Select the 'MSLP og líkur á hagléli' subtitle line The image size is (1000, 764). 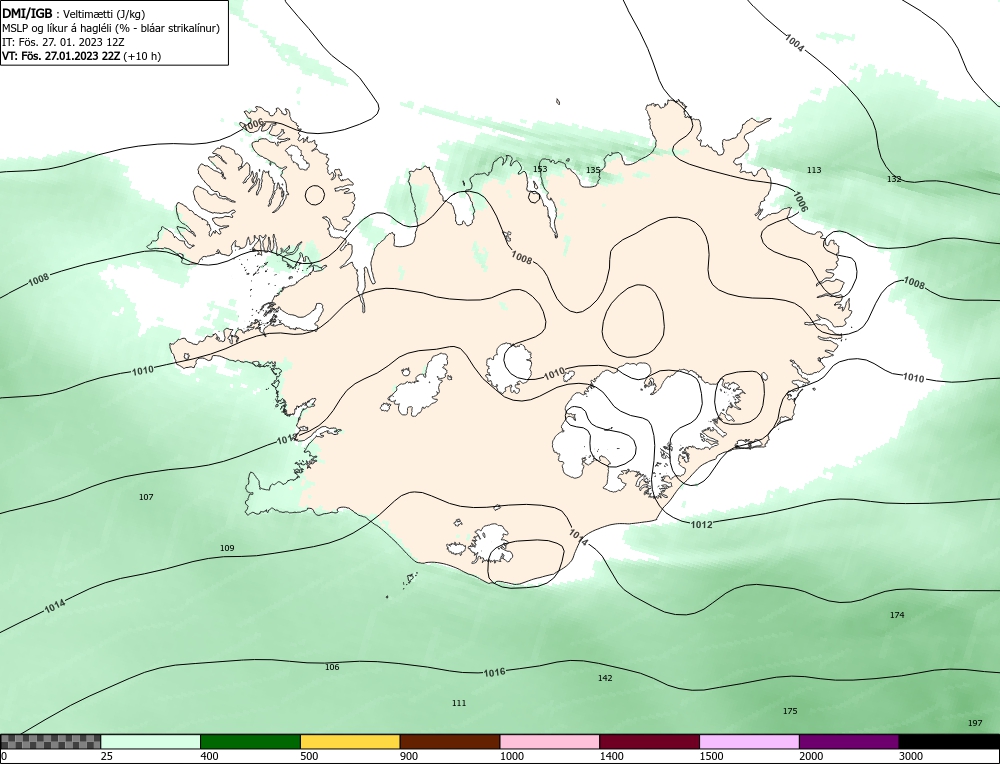pyautogui.click(x=111, y=28)
